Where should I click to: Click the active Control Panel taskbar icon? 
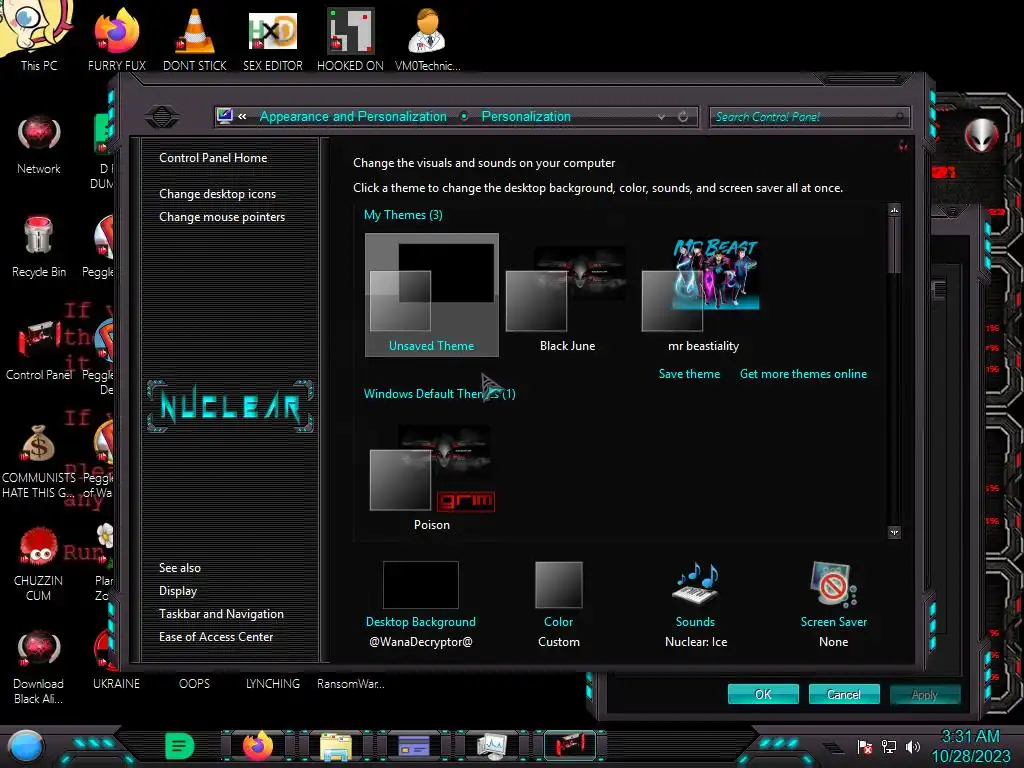click(x=569, y=745)
